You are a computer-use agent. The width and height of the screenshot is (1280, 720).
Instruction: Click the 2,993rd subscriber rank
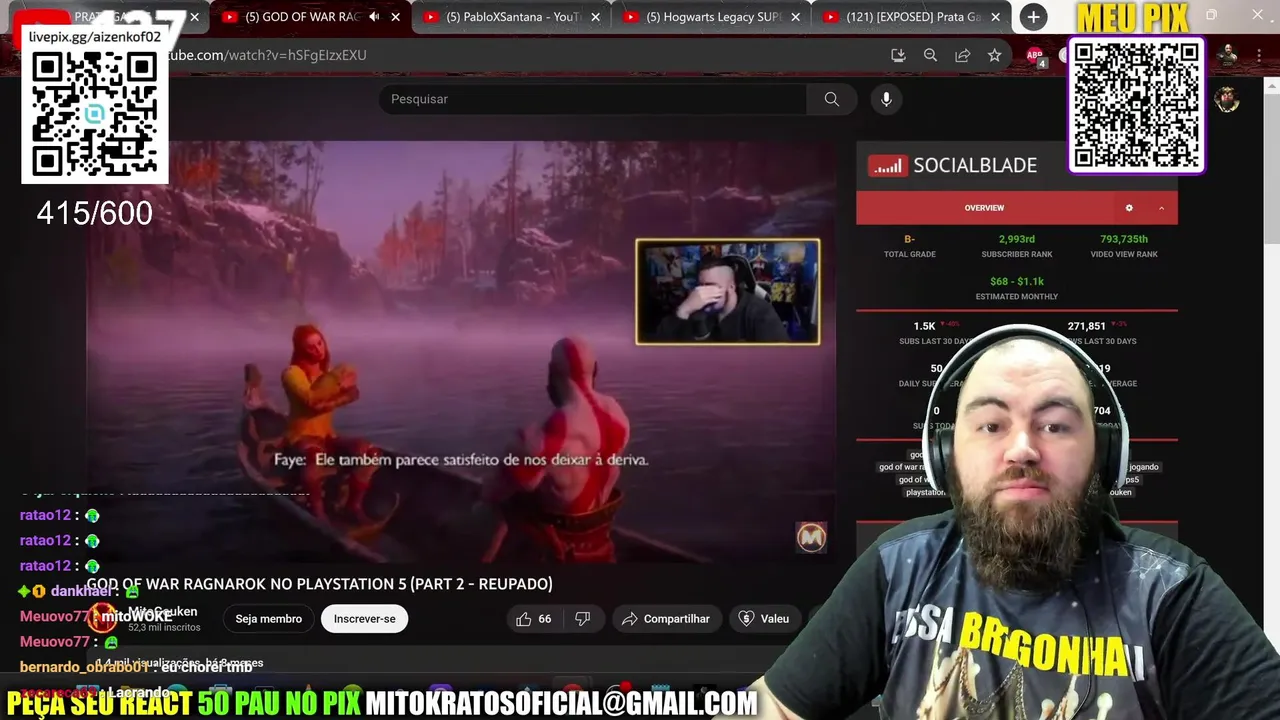(x=1016, y=239)
